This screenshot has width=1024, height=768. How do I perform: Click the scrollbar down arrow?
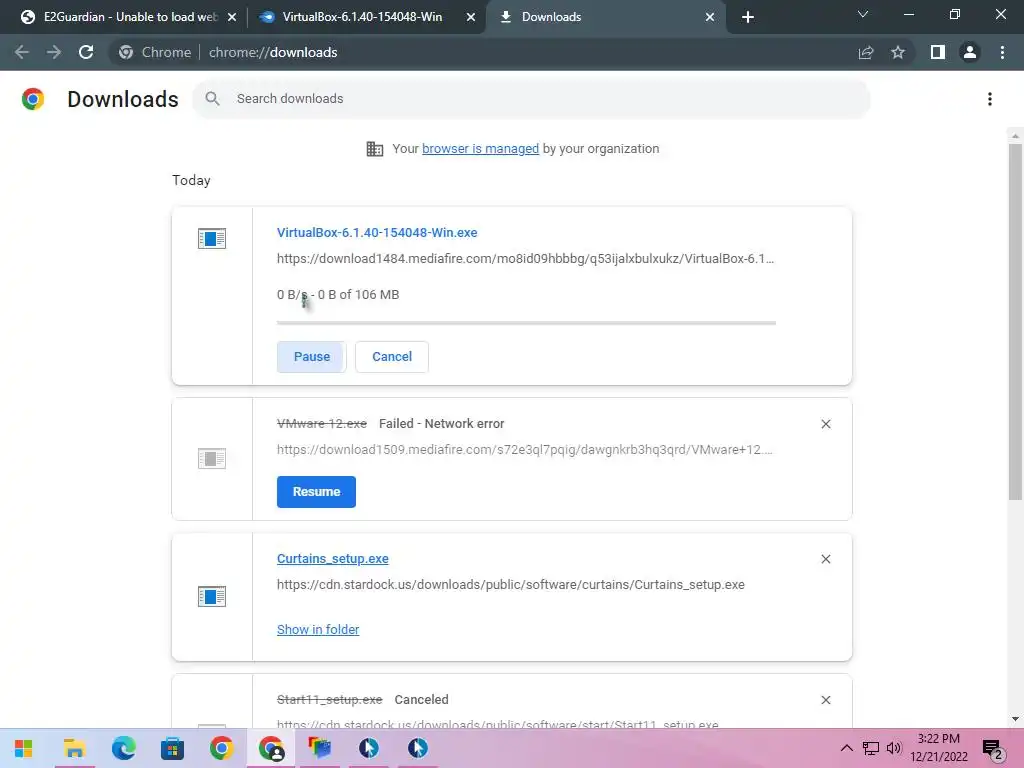click(1015, 719)
